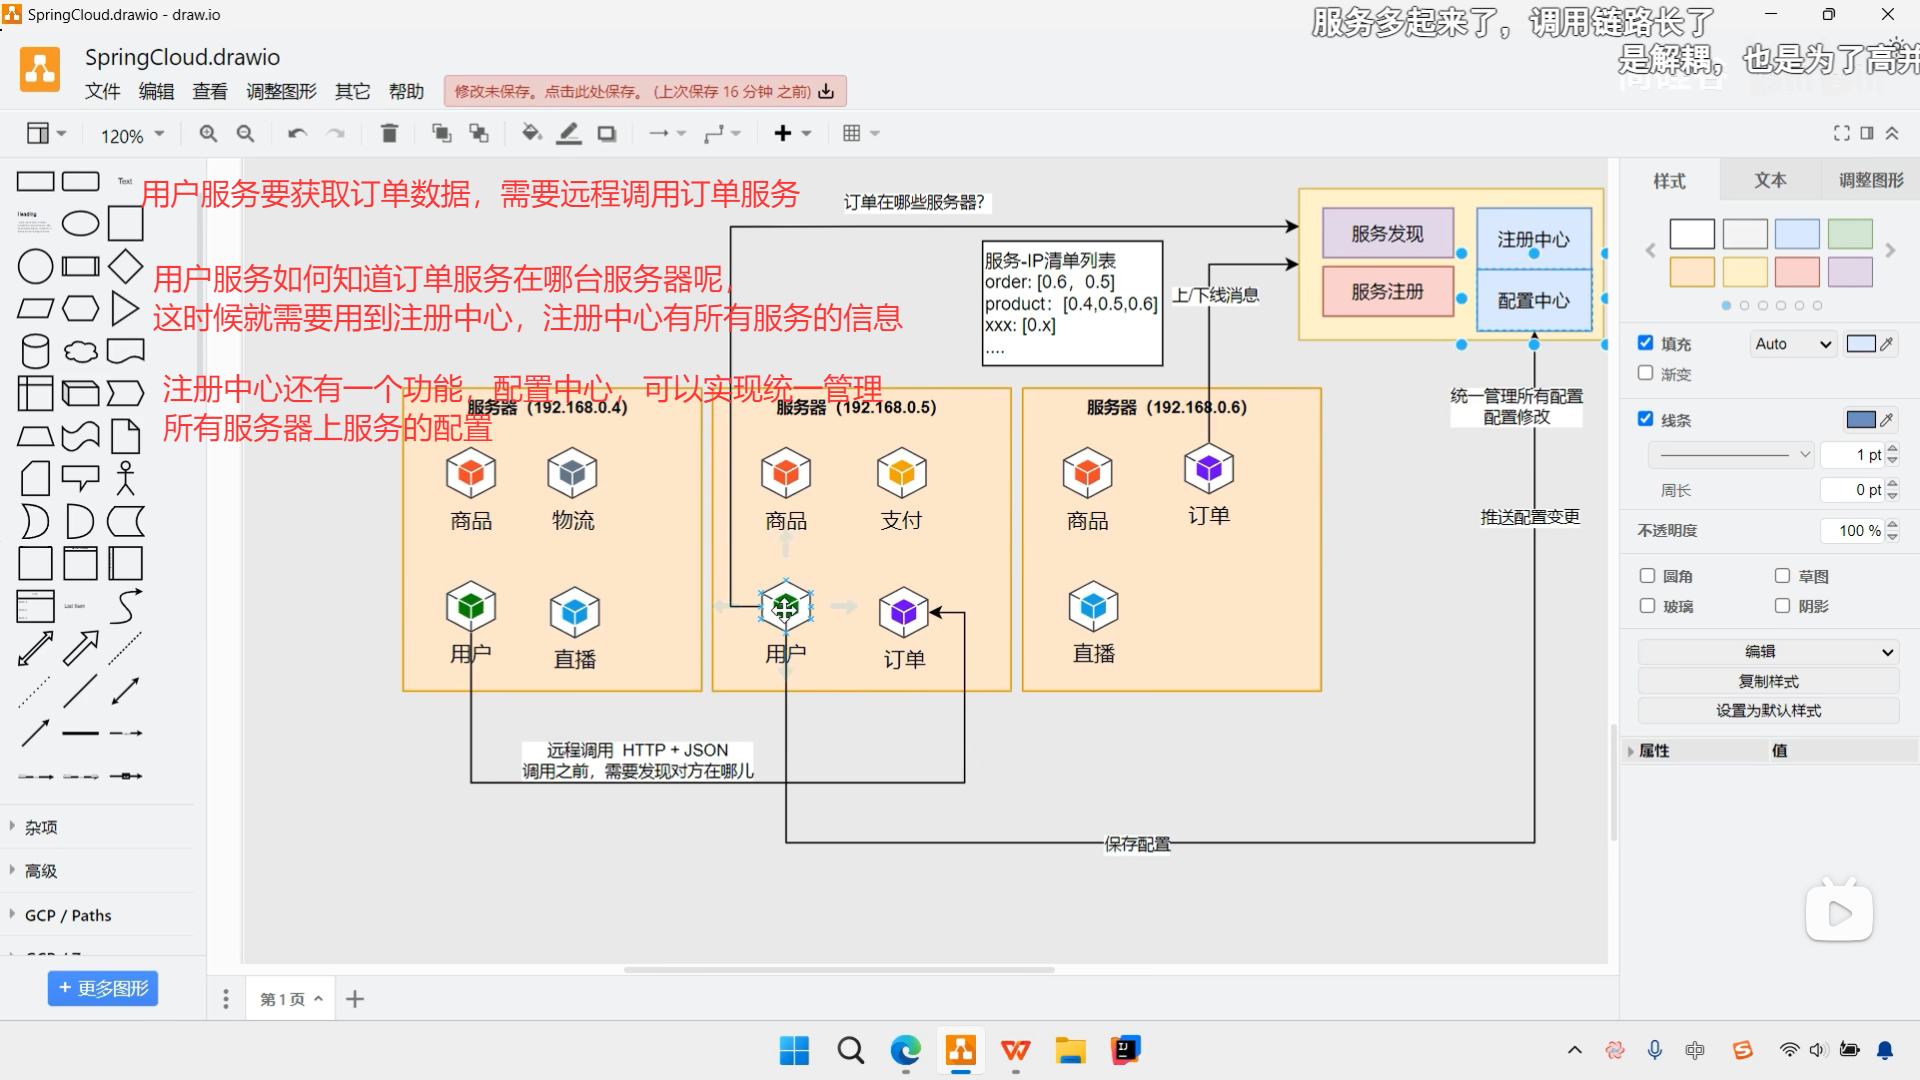The image size is (1920, 1080).
Task: Click the Delete (trash) toolbar icon
Action: tap(389, 133)
